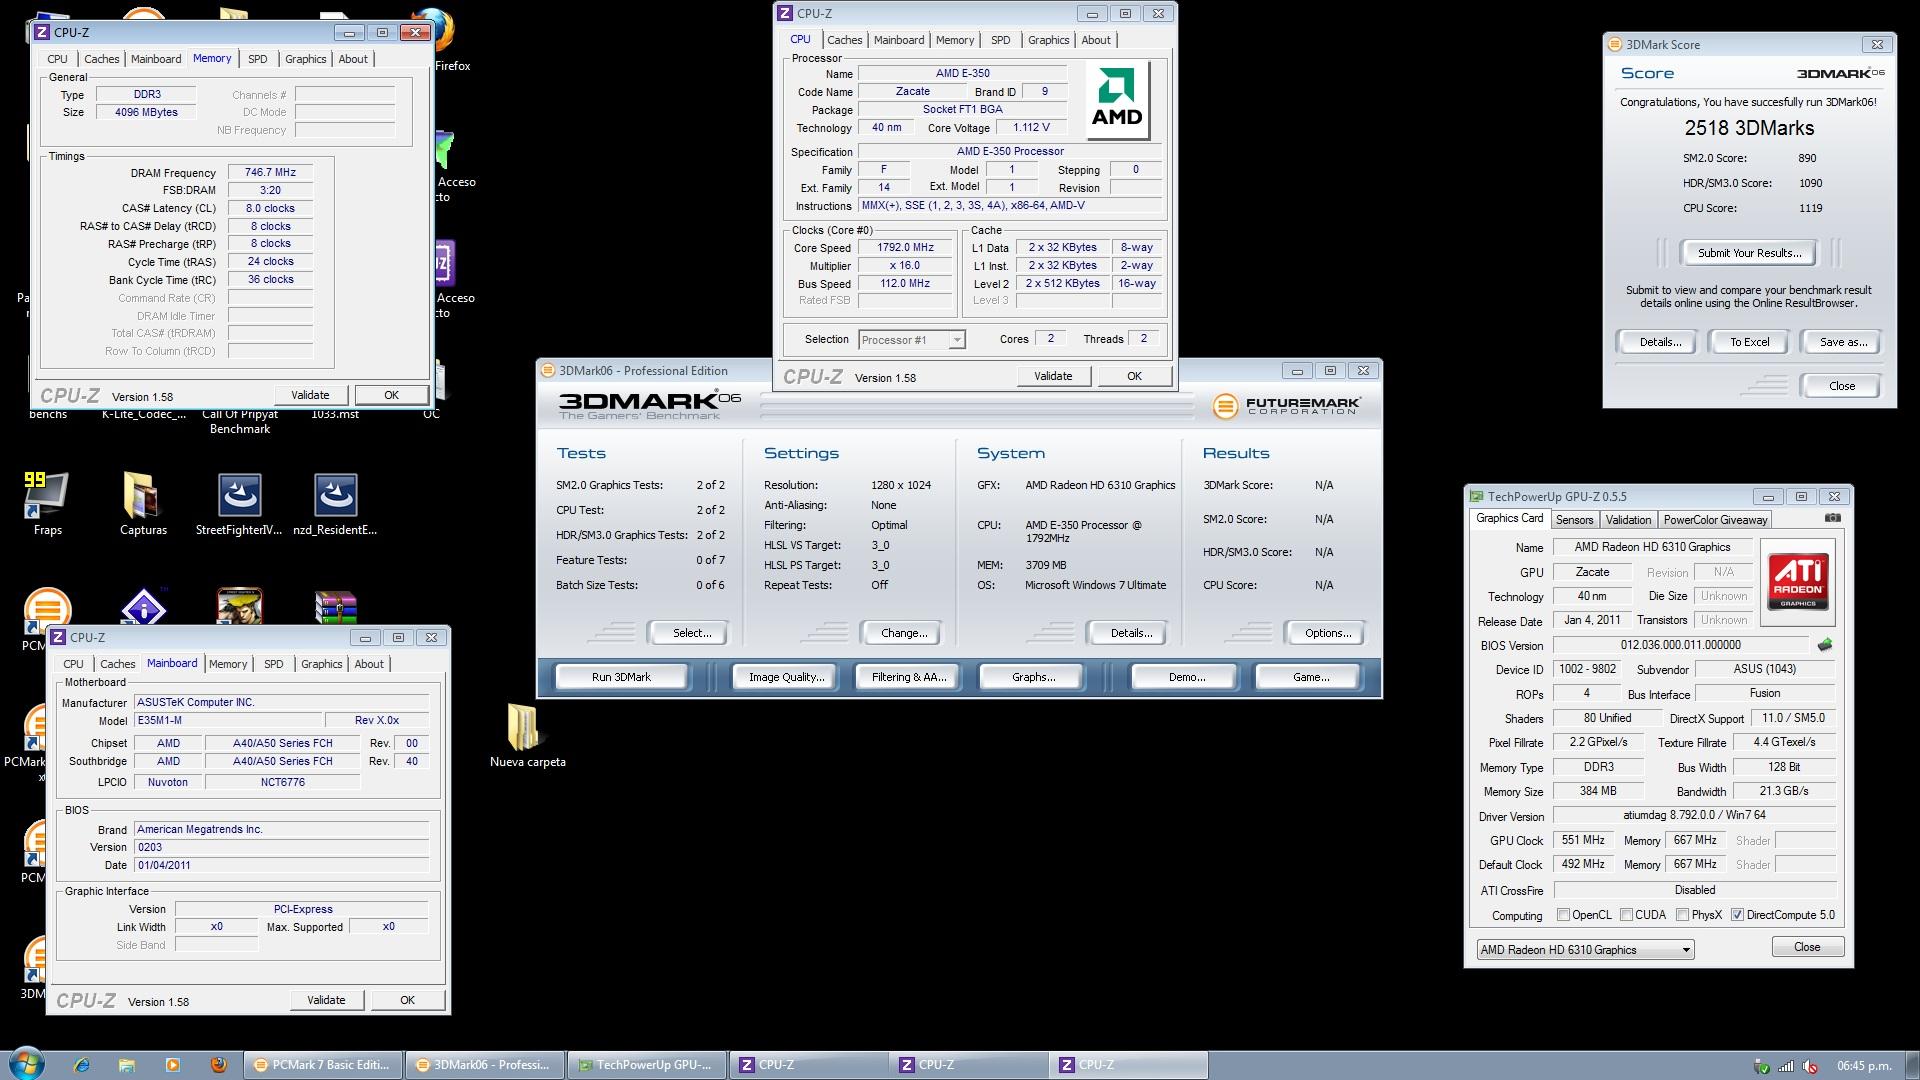Open the Fraps desktop shortcut
The width and height of the screenshot is (1920, 1080).
pos(46,503)
